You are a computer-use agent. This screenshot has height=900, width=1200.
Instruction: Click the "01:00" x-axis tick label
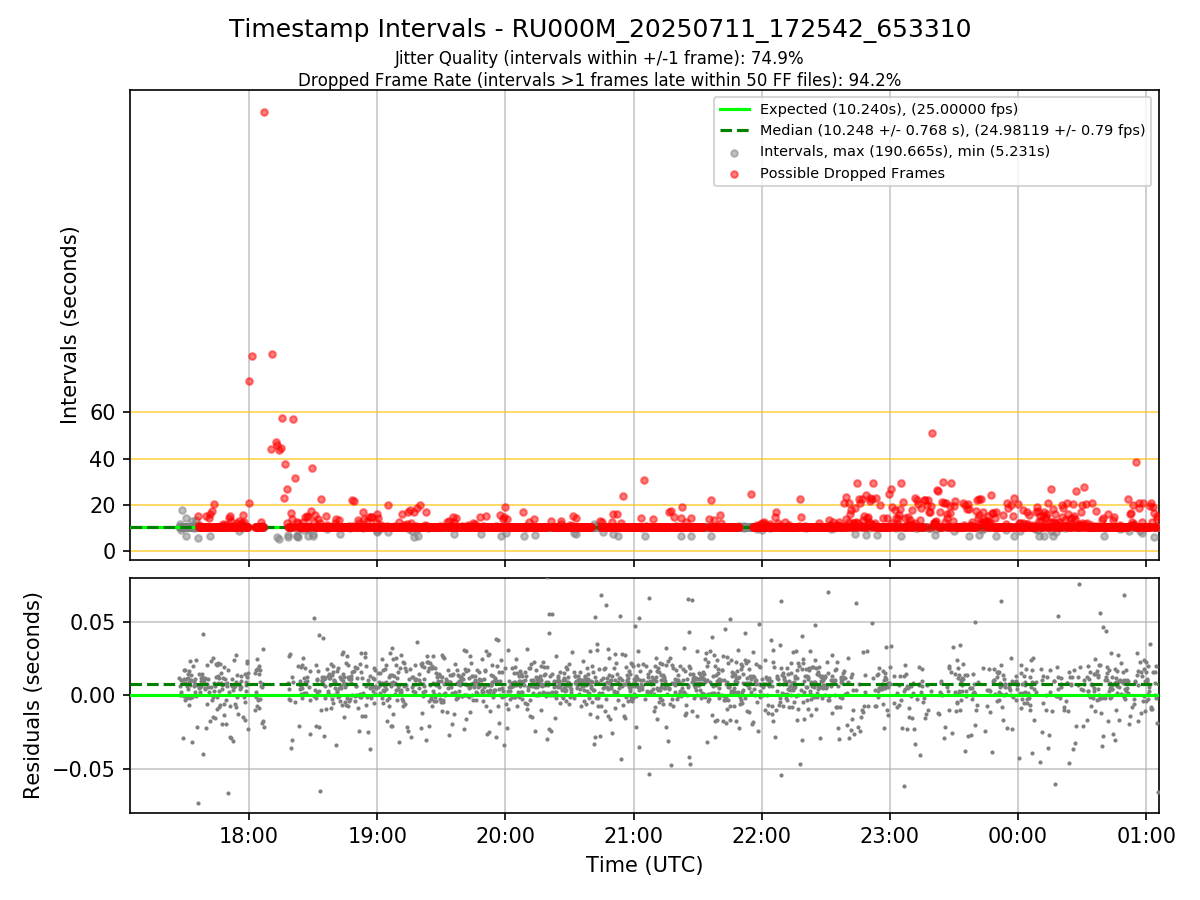click(x=1146, y=834)
